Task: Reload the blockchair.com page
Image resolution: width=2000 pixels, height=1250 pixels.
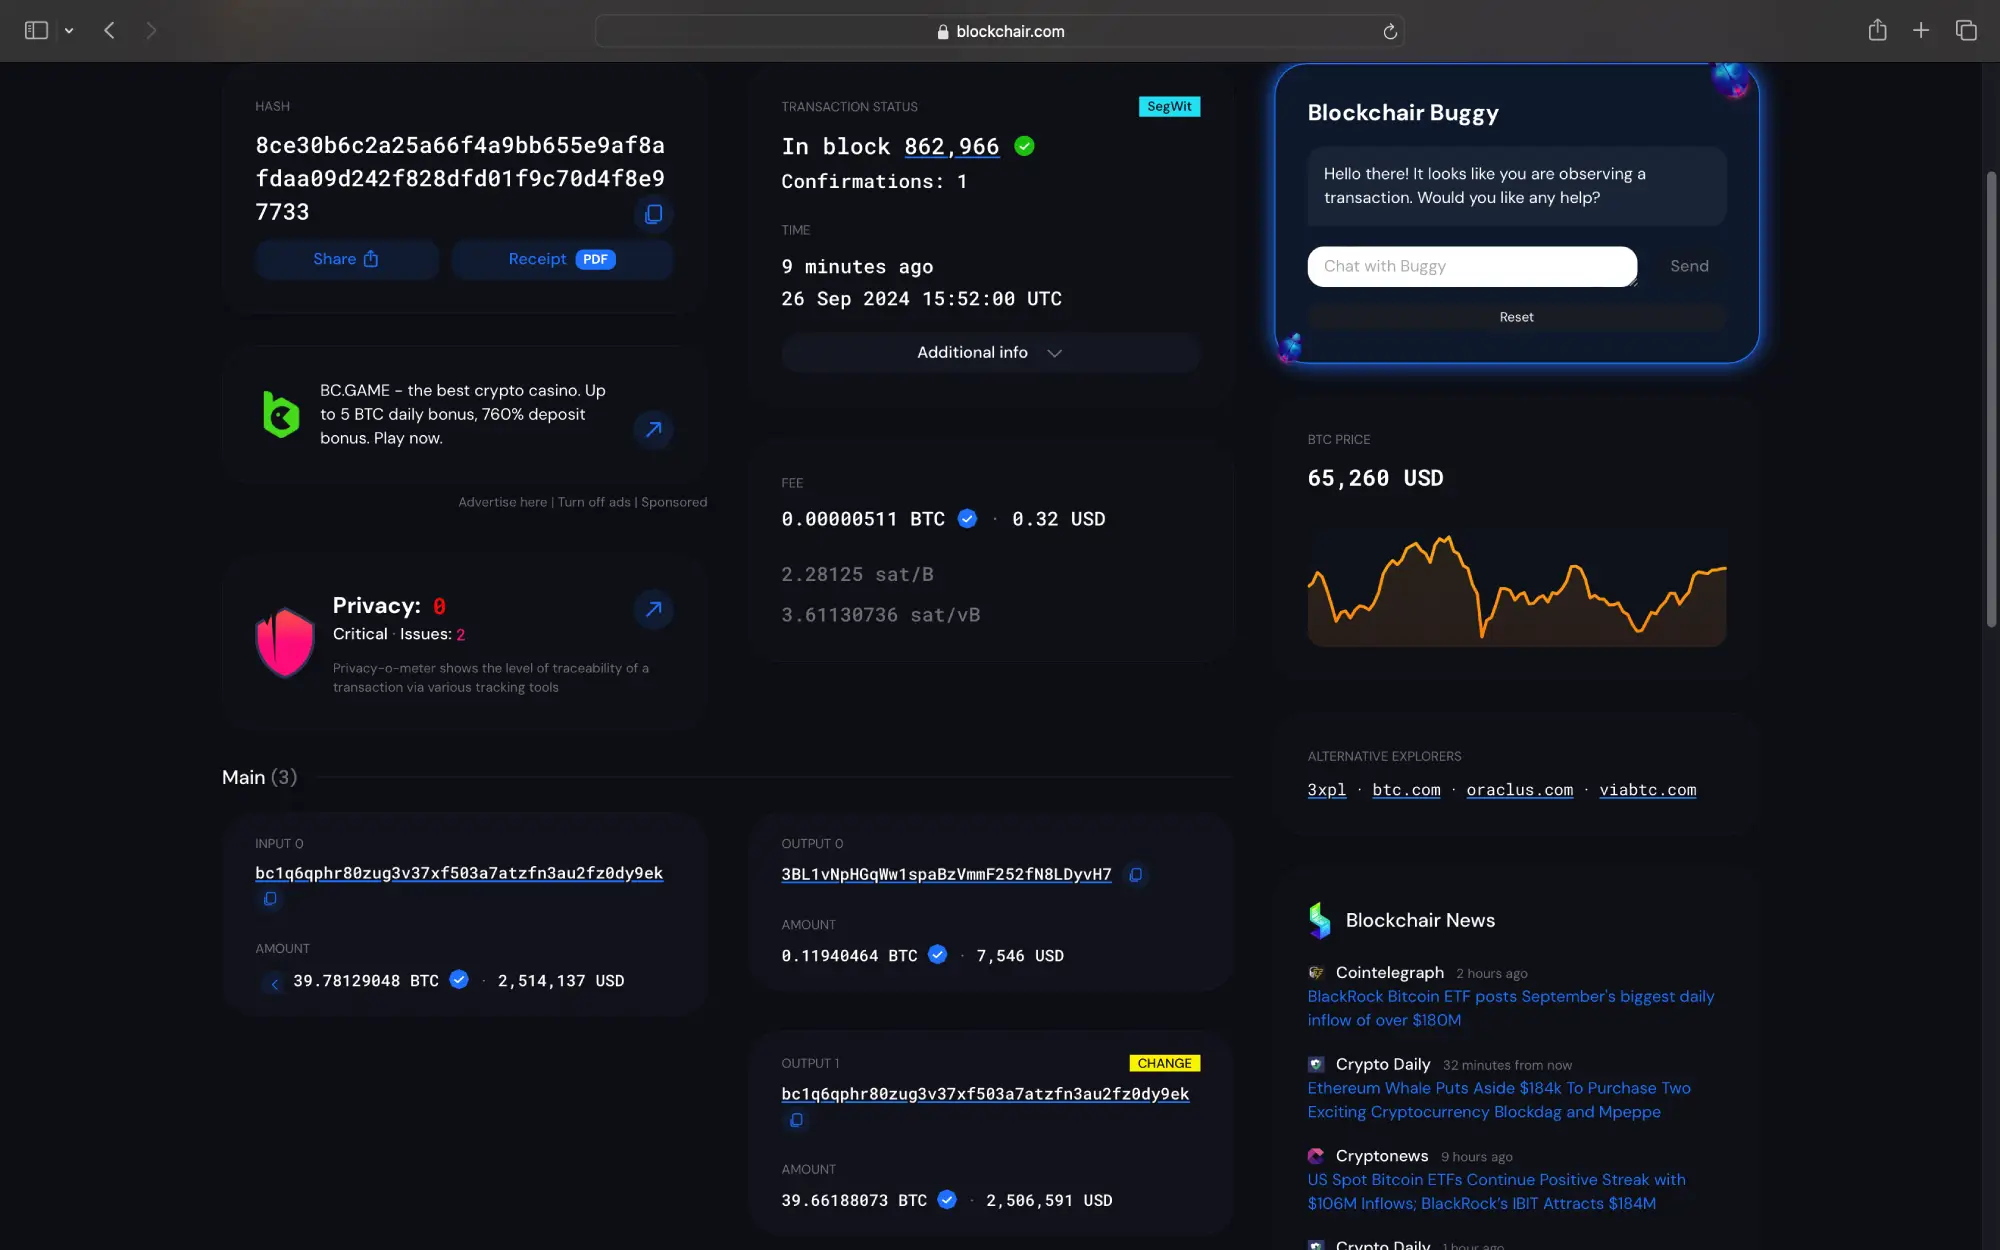Action: [1390, 31]
